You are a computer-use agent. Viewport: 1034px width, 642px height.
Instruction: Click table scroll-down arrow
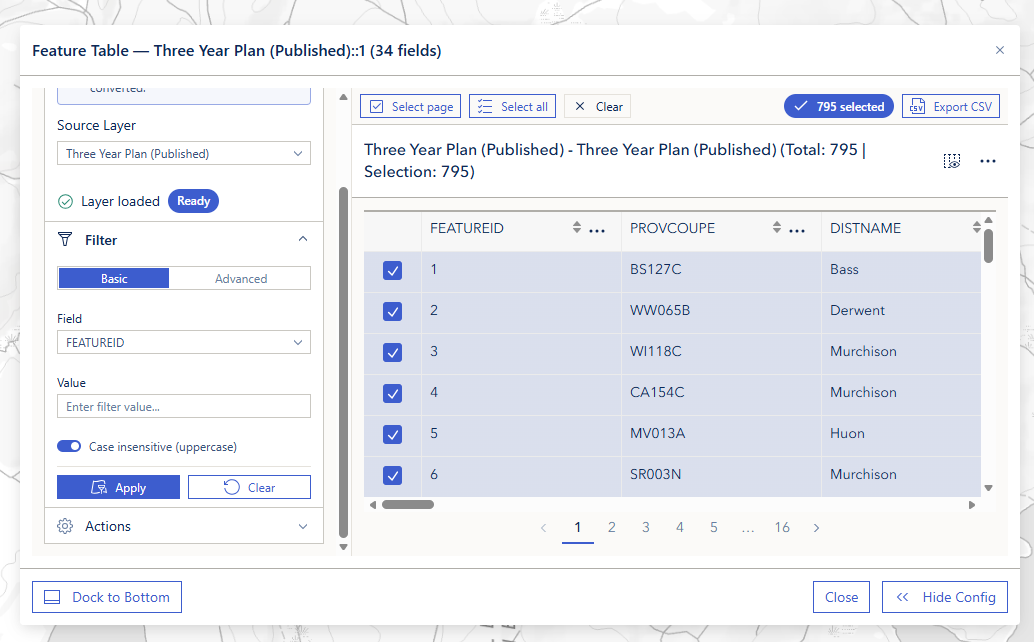988,488
